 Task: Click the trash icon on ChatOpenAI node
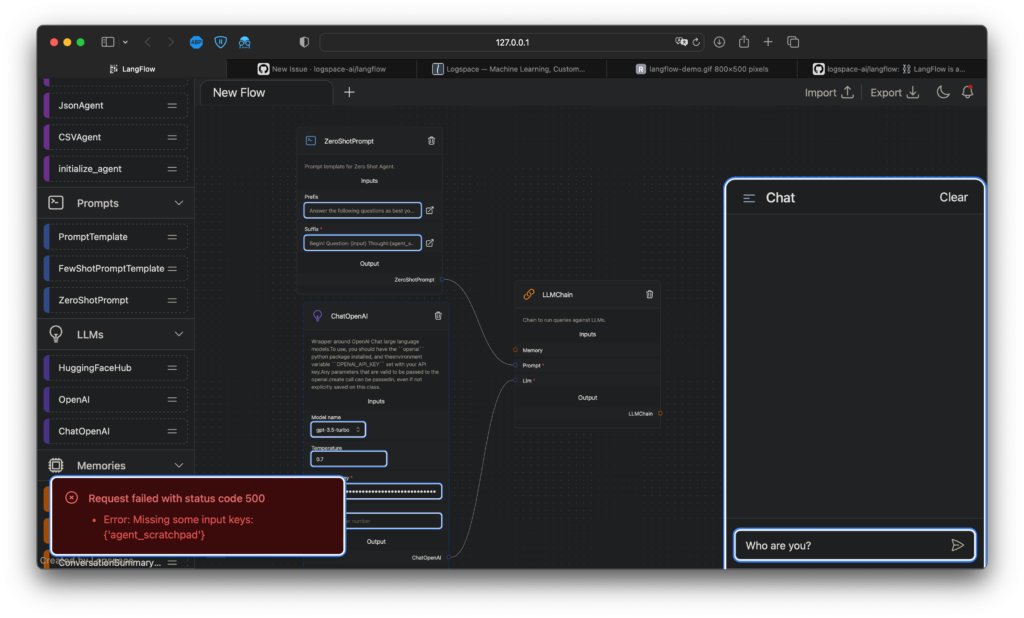437,315
